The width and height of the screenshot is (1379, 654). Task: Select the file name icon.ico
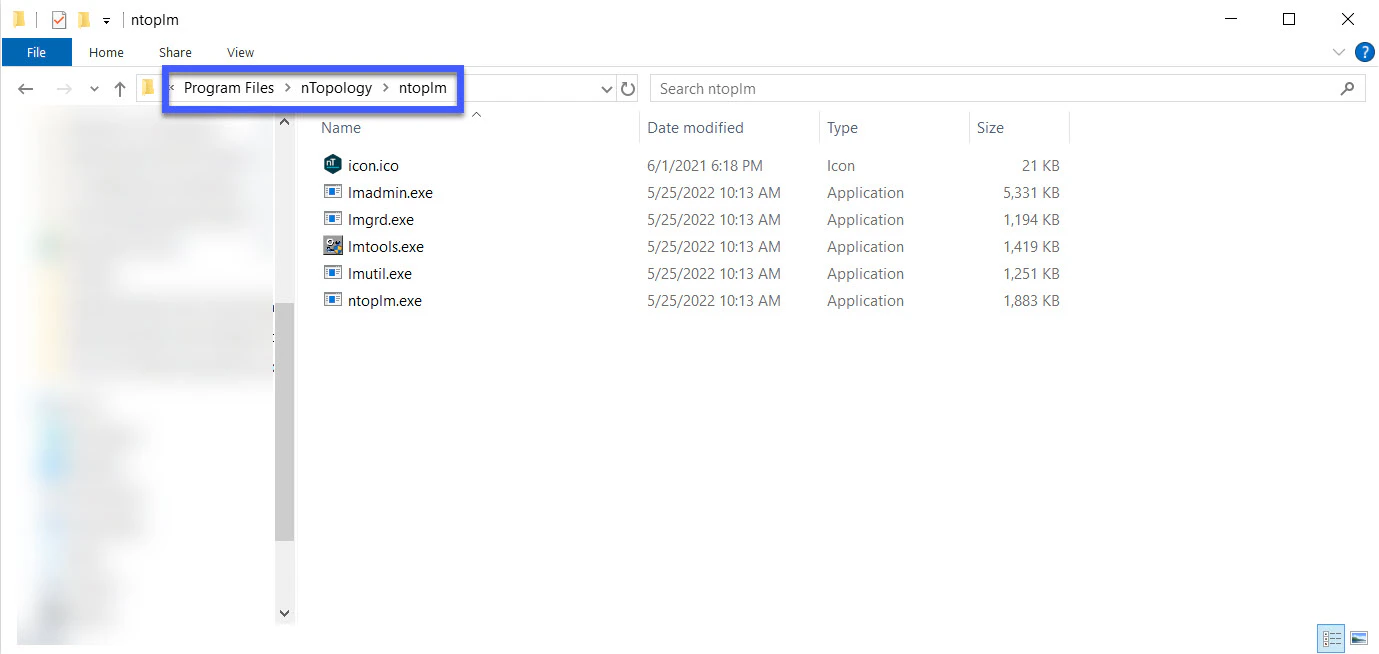tap(373, 166)
